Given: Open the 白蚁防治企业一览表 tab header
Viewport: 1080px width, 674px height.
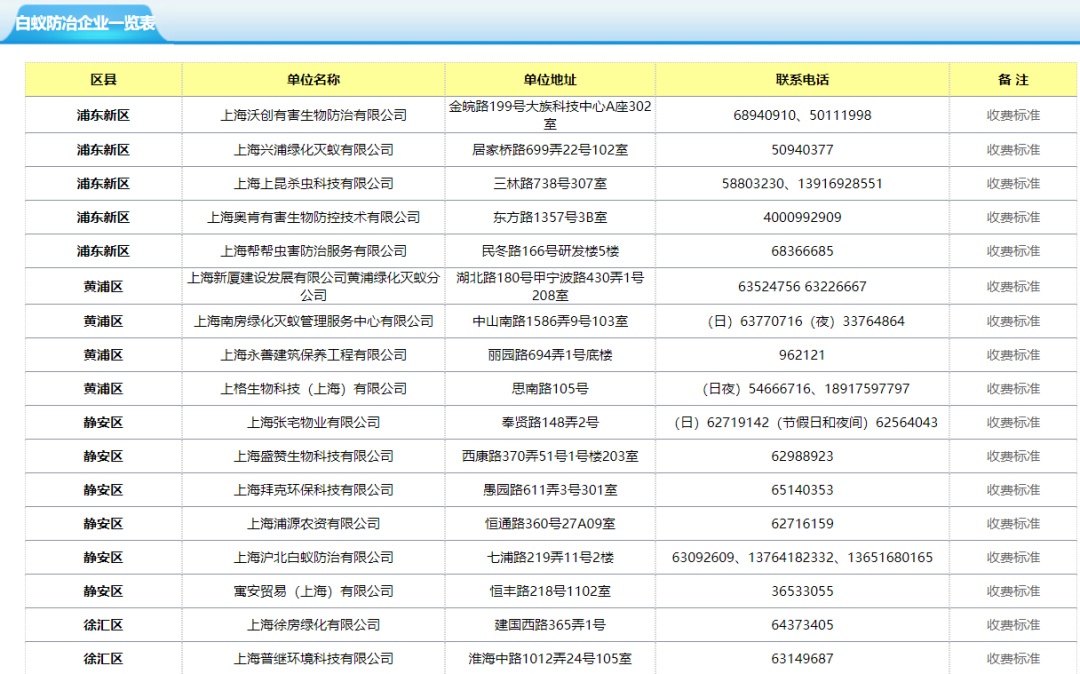Looking at the screenshot, I should (x=85, y=23).
